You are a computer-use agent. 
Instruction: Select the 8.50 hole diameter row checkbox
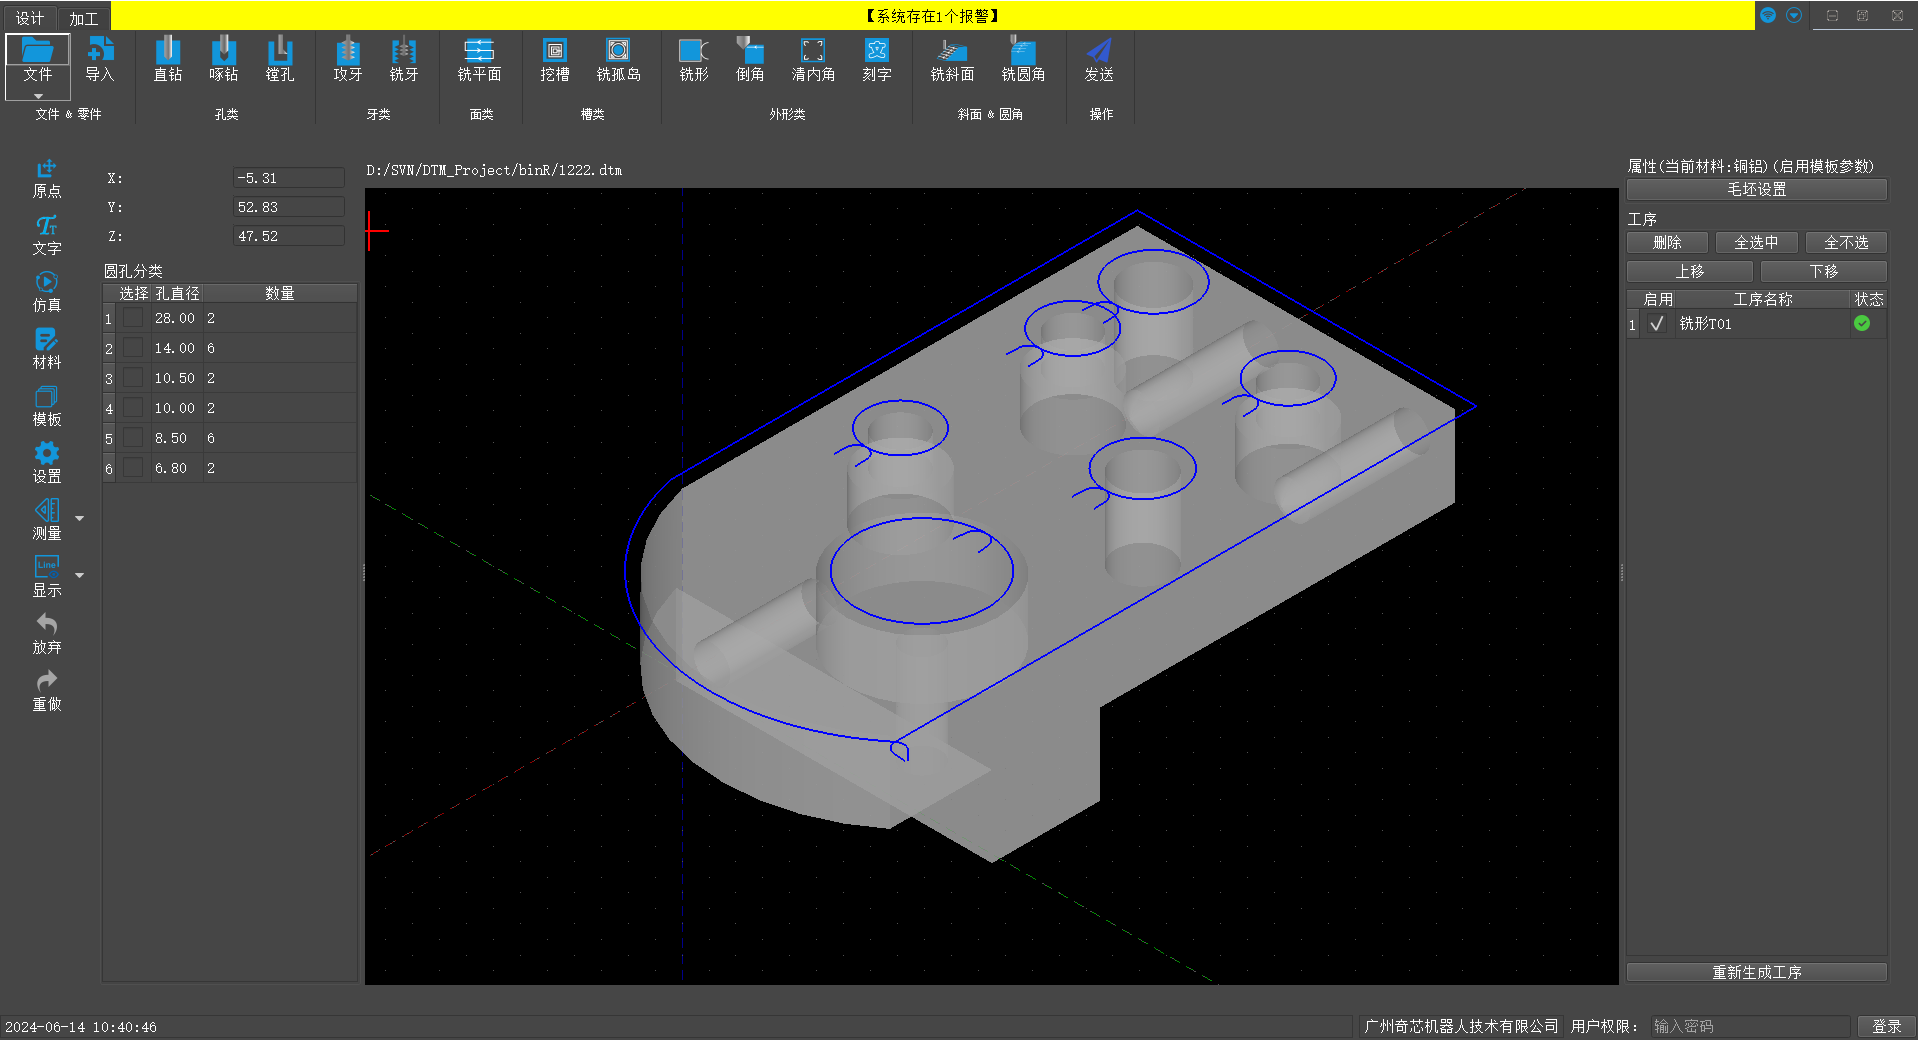[x=133, y=438]
